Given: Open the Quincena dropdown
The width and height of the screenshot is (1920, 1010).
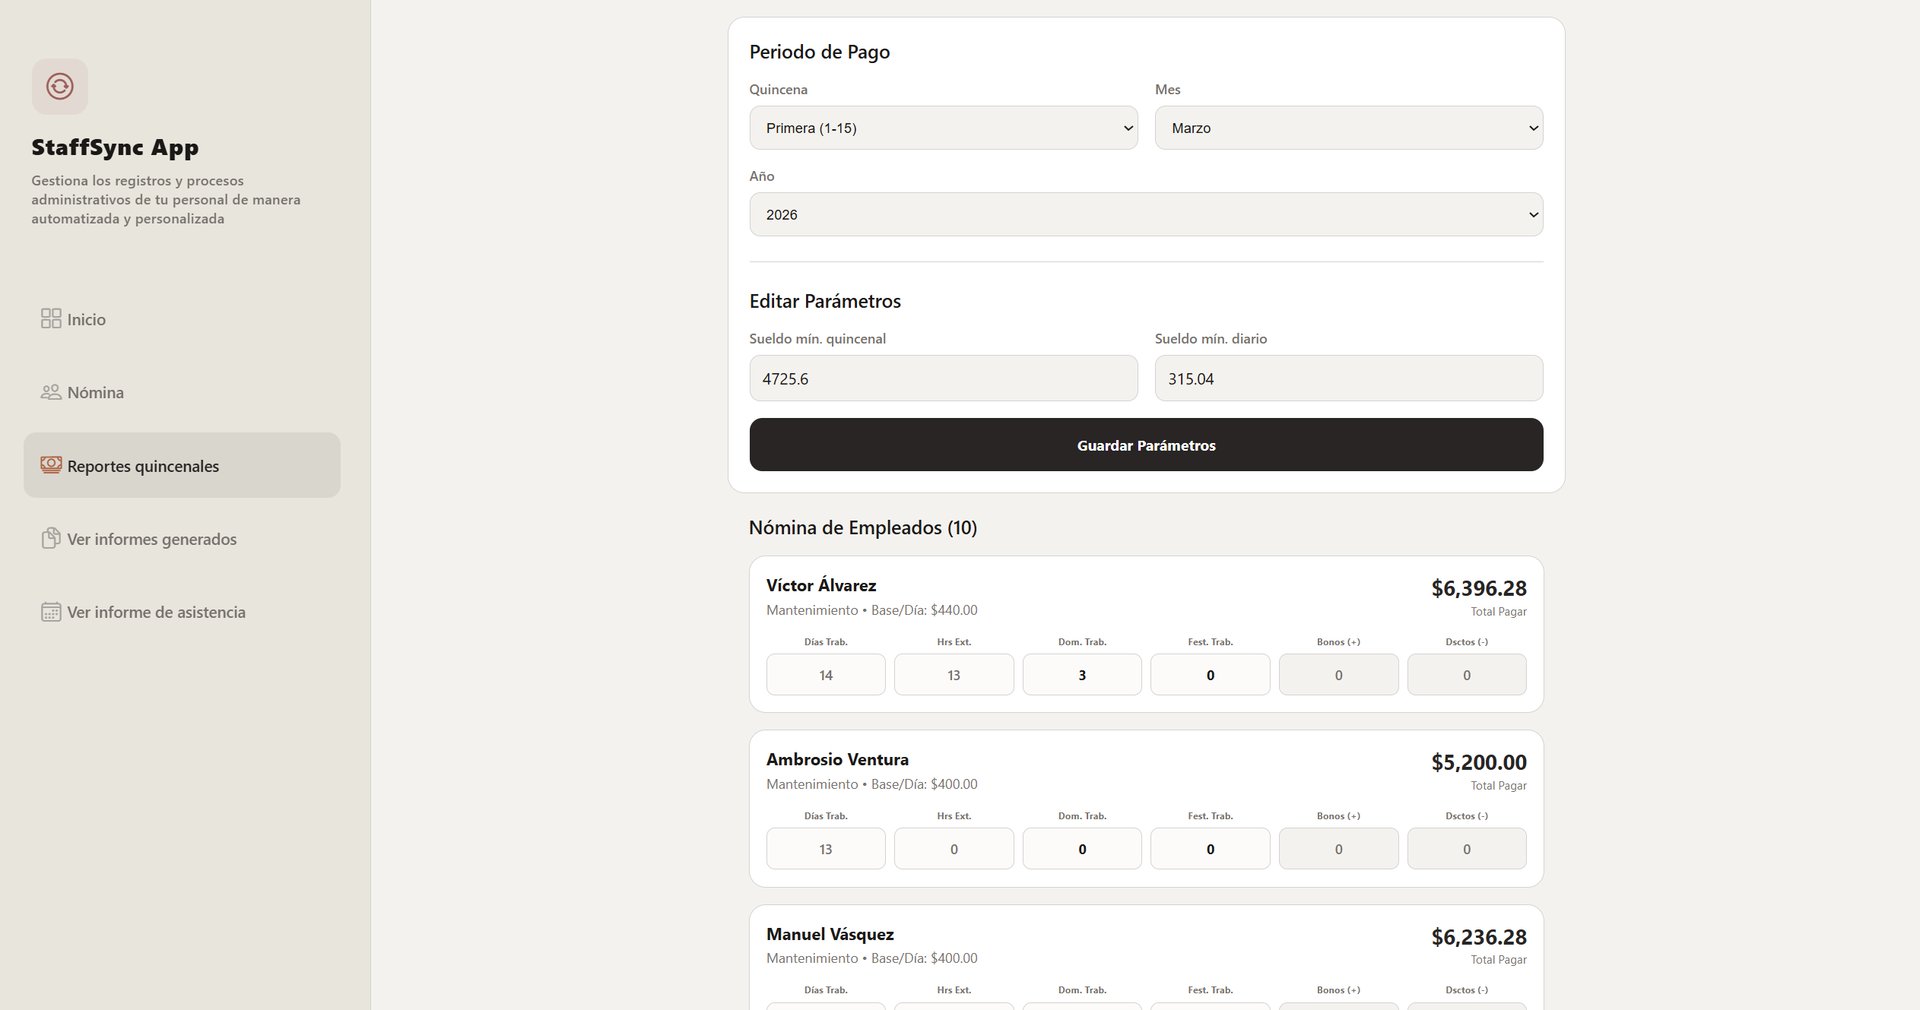Looking at the screenshot, I should click(x=943, y=128).
